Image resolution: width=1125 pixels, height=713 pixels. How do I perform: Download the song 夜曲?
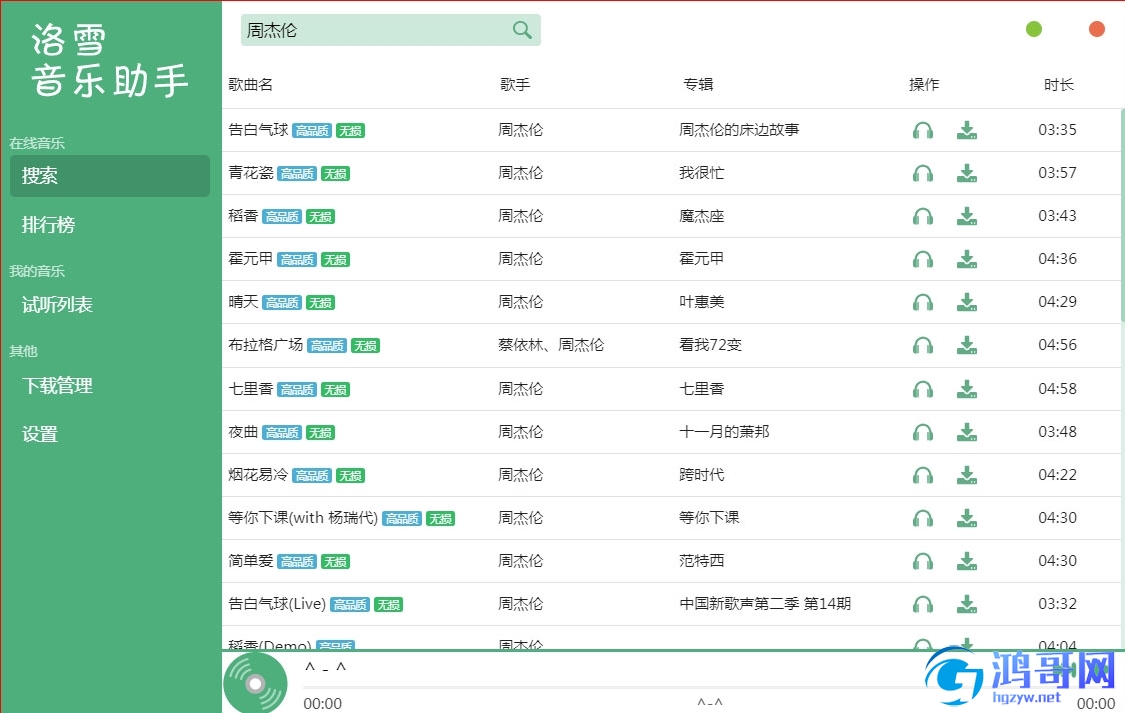click(966, 433)
